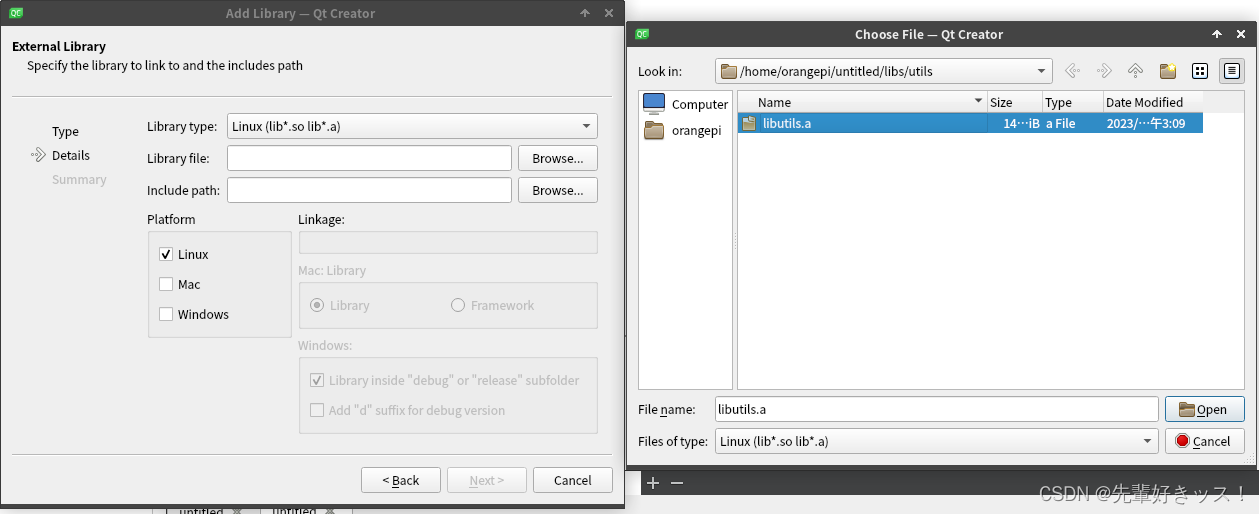Go to parent directory
The image size is (1259, 514).
1135,71
